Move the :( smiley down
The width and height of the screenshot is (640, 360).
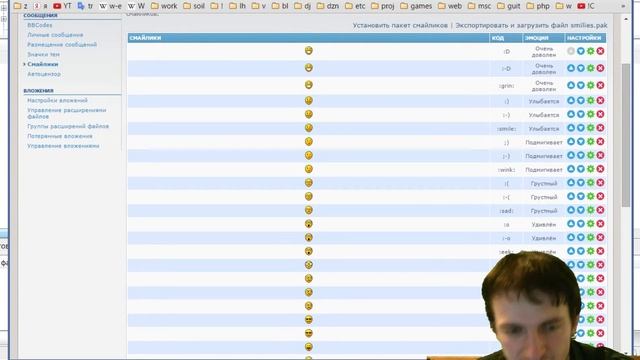580,182
